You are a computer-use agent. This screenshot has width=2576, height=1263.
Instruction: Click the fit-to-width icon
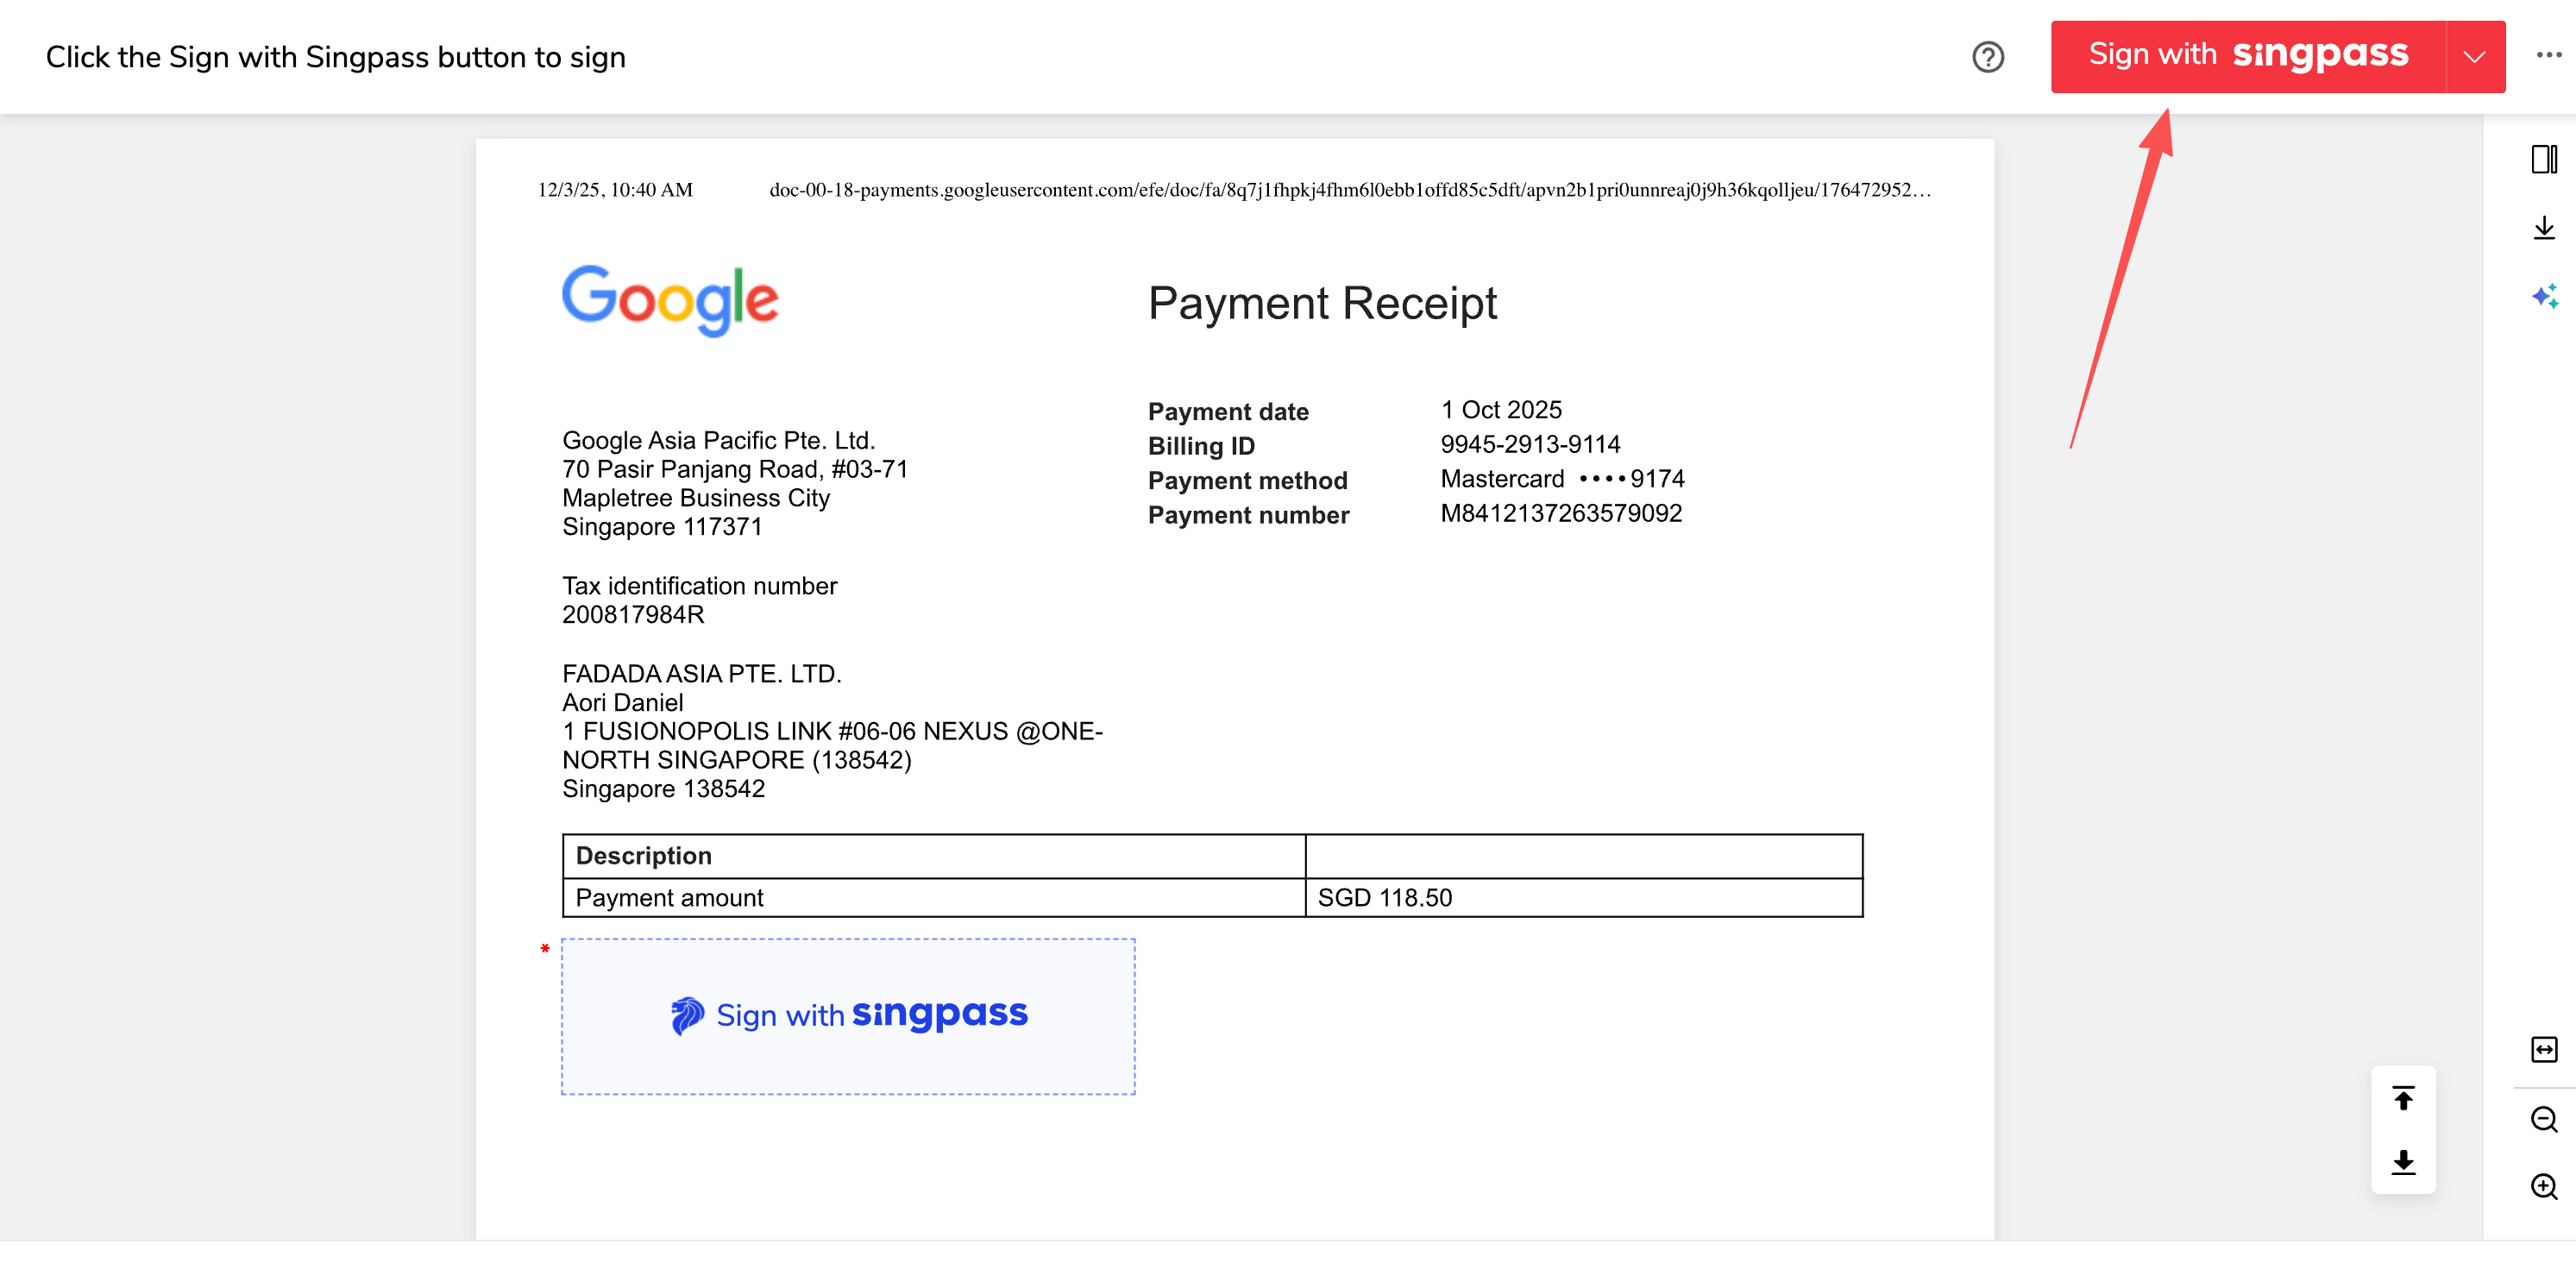click(2543, 1049)
